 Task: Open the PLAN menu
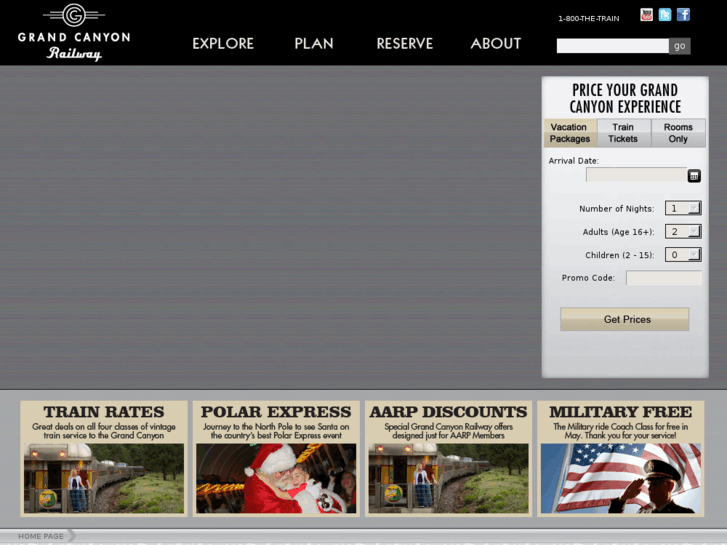(314, 44)
